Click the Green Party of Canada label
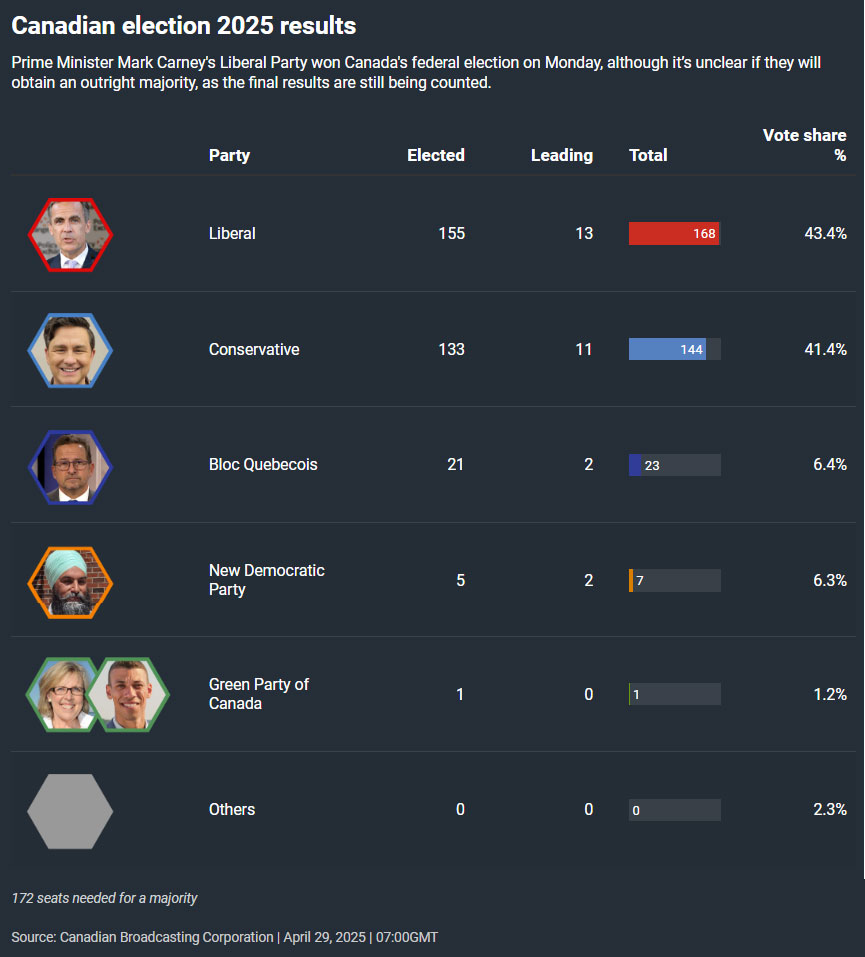 (x=258, y=694)
